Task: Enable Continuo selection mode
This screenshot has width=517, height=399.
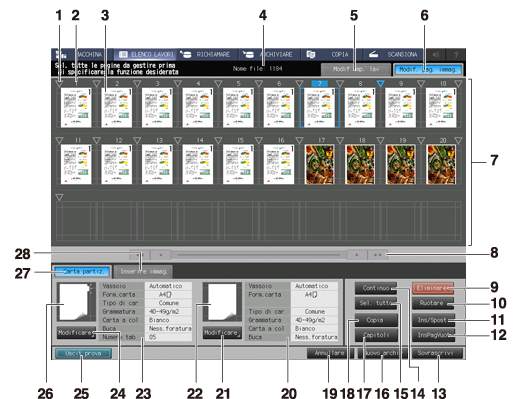Action: [376, 288]
